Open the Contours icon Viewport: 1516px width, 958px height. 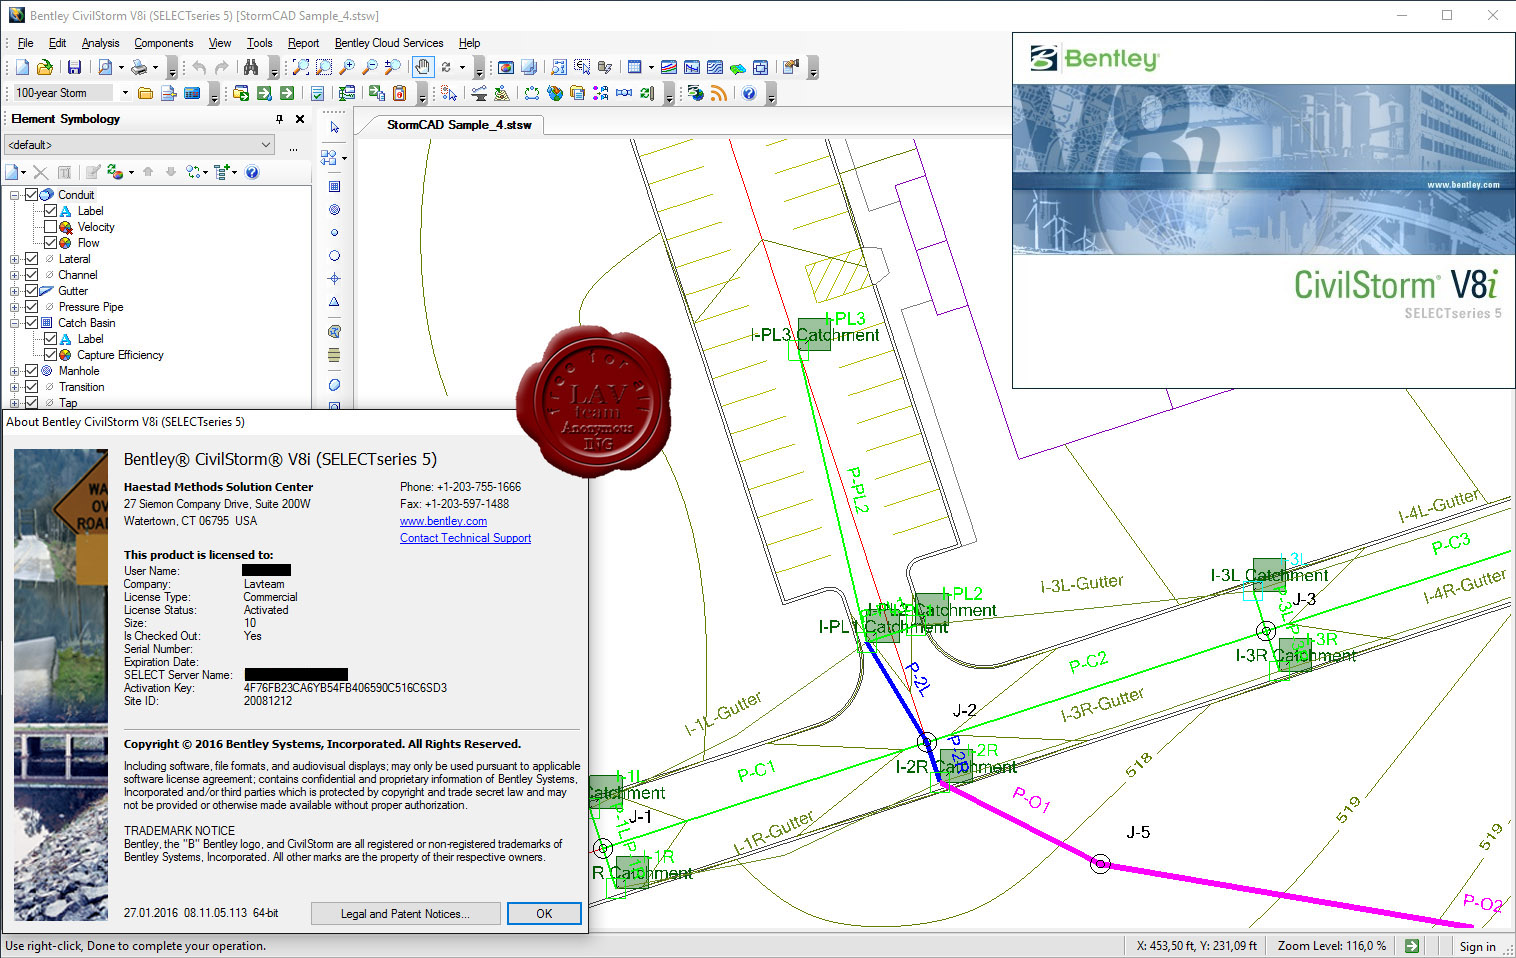(715, 67)
